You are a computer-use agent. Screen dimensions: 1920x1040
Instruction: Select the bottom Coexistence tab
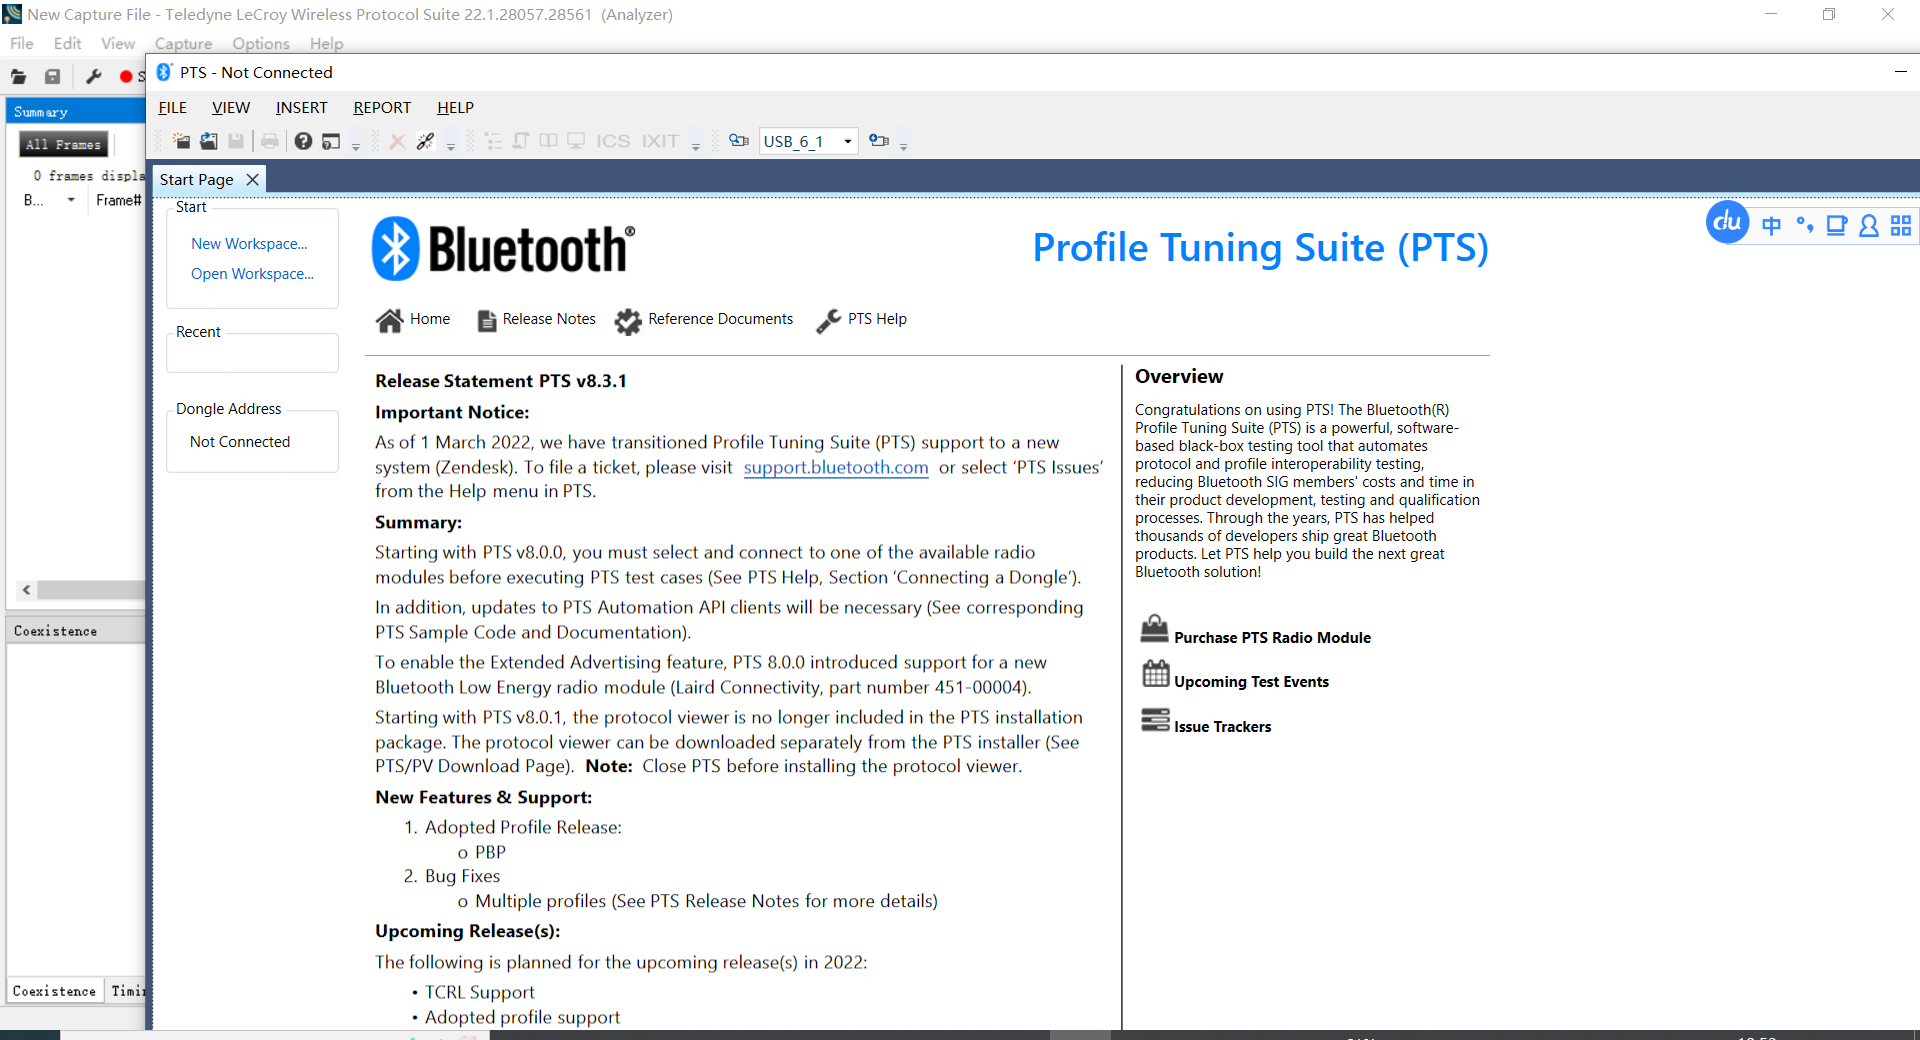coord(55,991)
